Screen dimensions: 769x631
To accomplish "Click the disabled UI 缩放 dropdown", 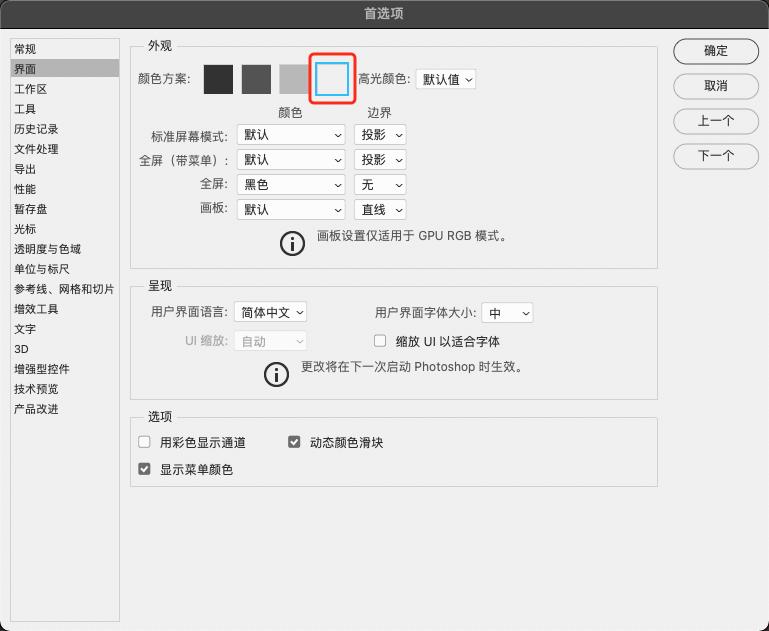I will [270, 341].
